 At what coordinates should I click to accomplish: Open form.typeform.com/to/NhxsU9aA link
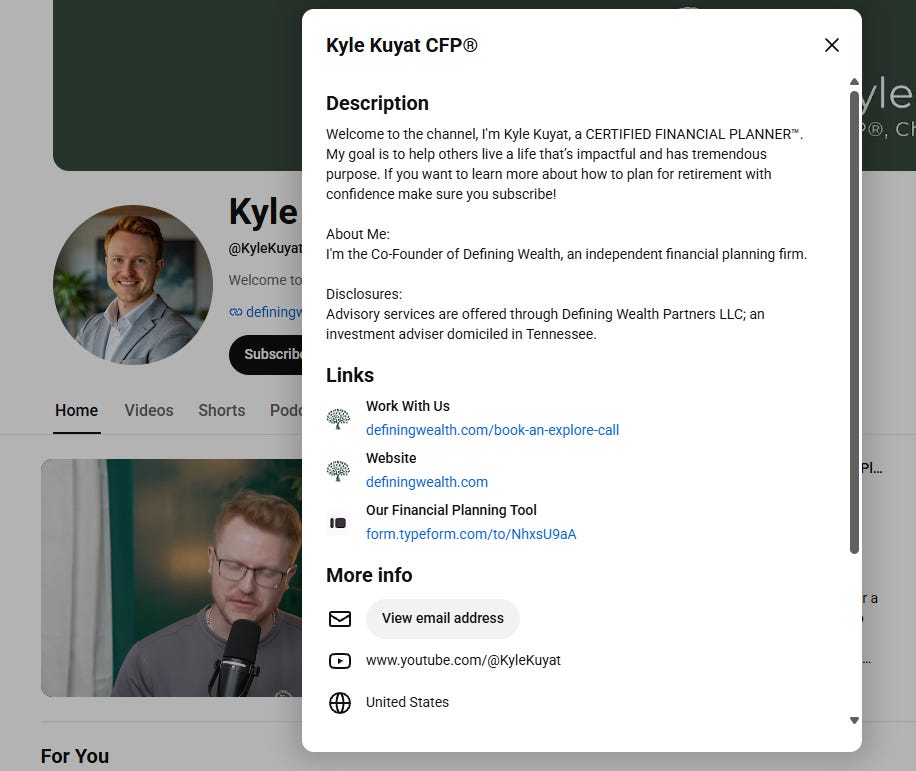pyautogui.click(x=471, y=534)
